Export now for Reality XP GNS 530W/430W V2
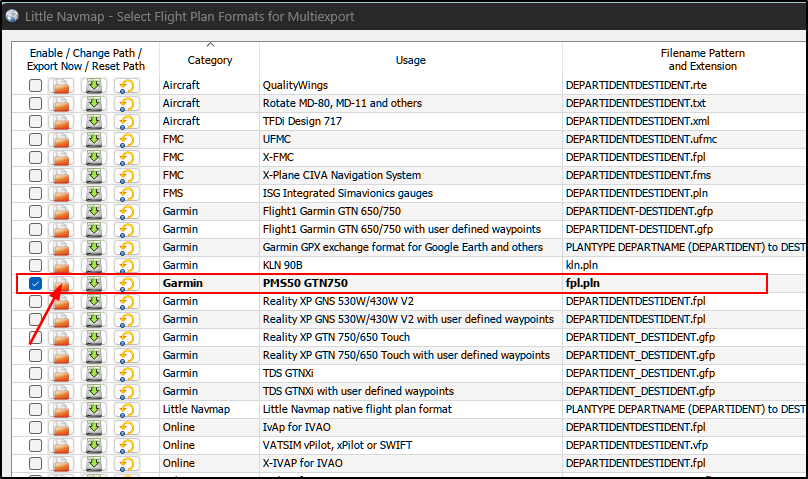The height and width of the screenshot is (479, 808). pyautogui.click(x=94, y=301)
